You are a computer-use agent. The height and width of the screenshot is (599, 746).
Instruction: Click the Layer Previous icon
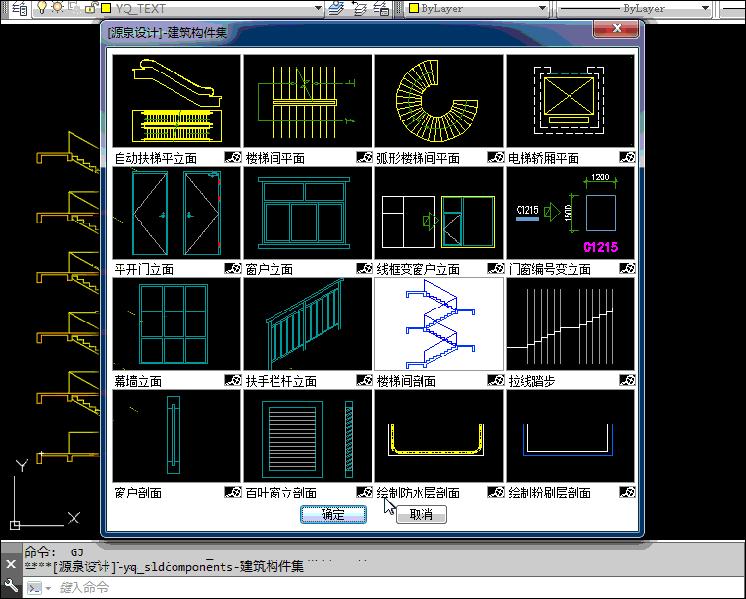[x=359, y=8]
